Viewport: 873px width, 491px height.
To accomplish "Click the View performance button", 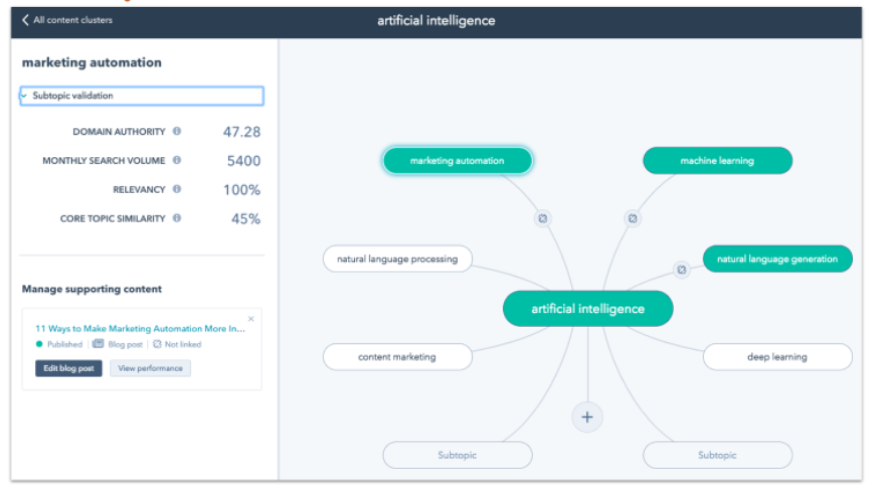I will (150, 368).
